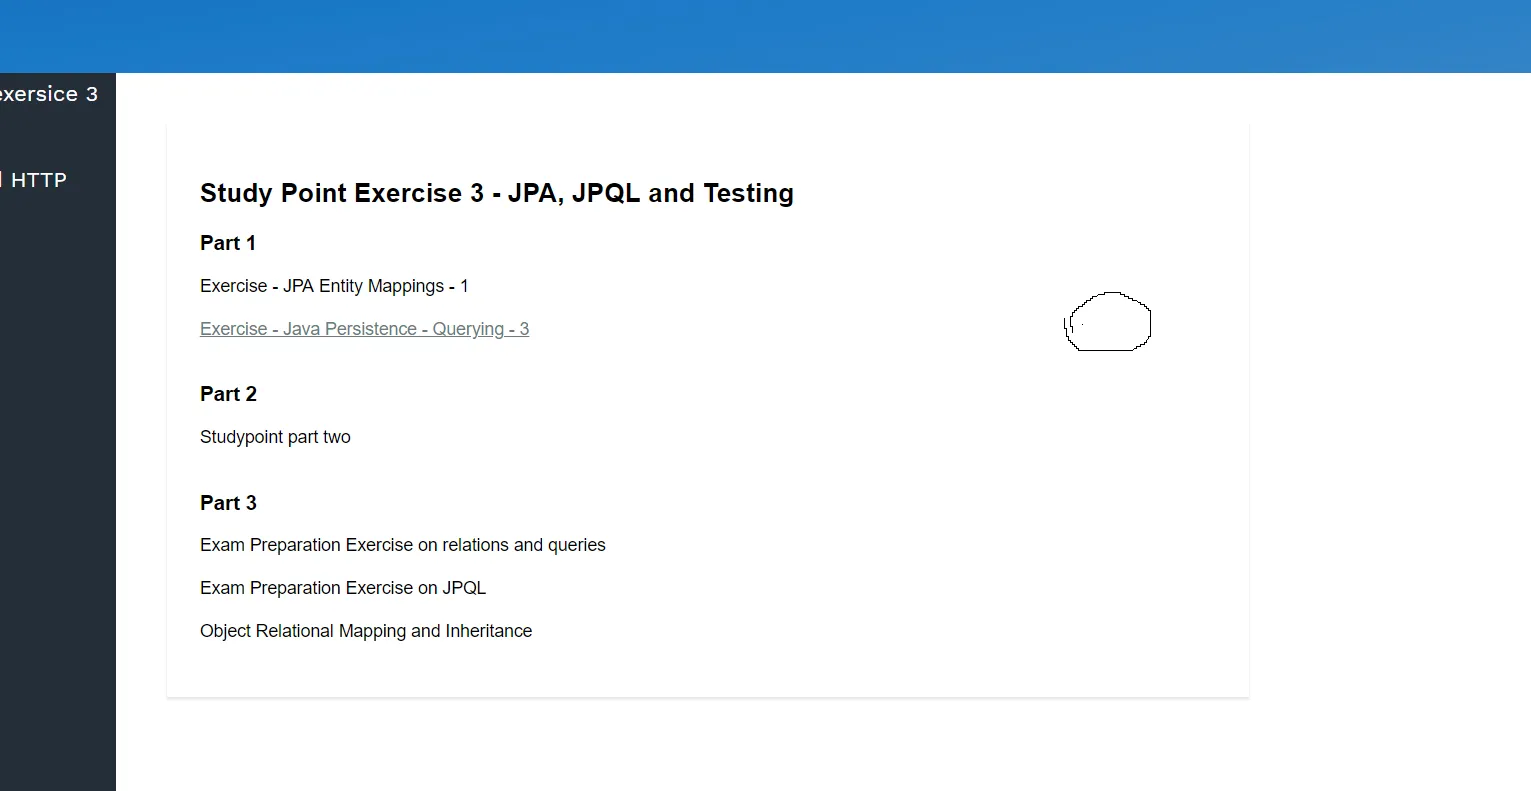The image size is (1531, 791).
Task: Click Exam Preparation Exercise on JPQL
Action: tap(342, 588)
